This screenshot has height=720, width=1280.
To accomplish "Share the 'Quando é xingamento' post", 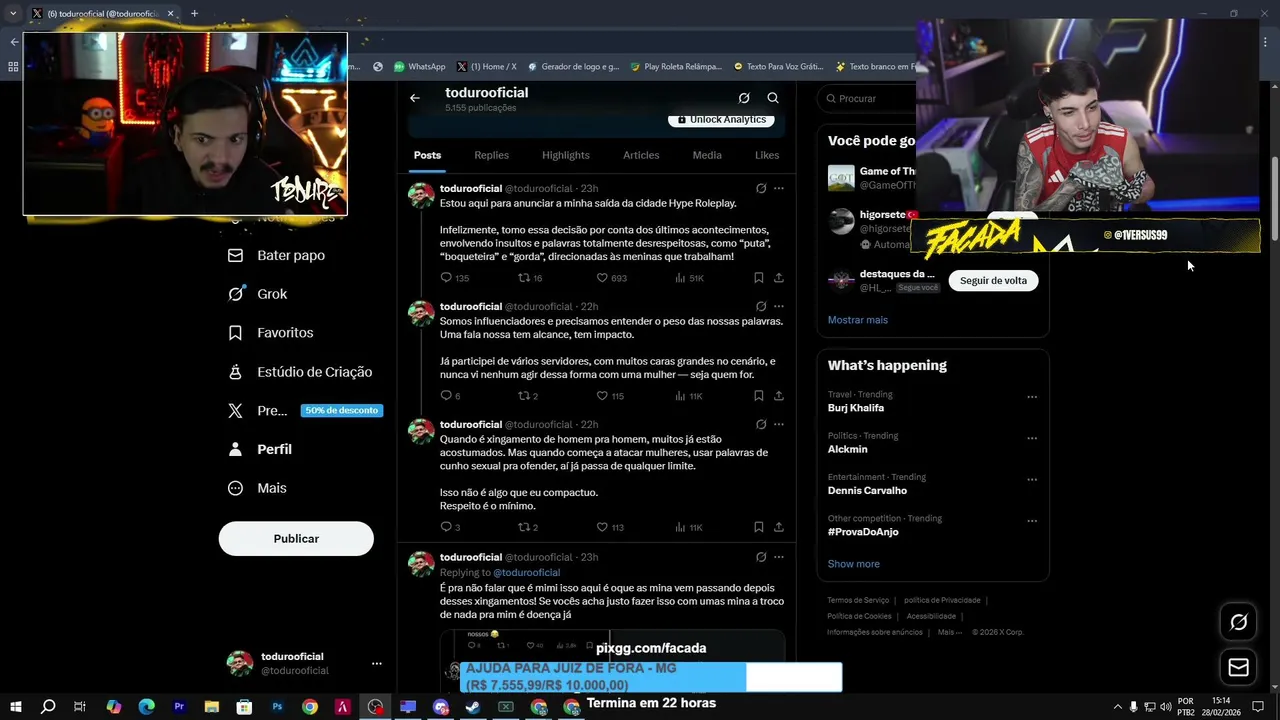I will (779, 527).
